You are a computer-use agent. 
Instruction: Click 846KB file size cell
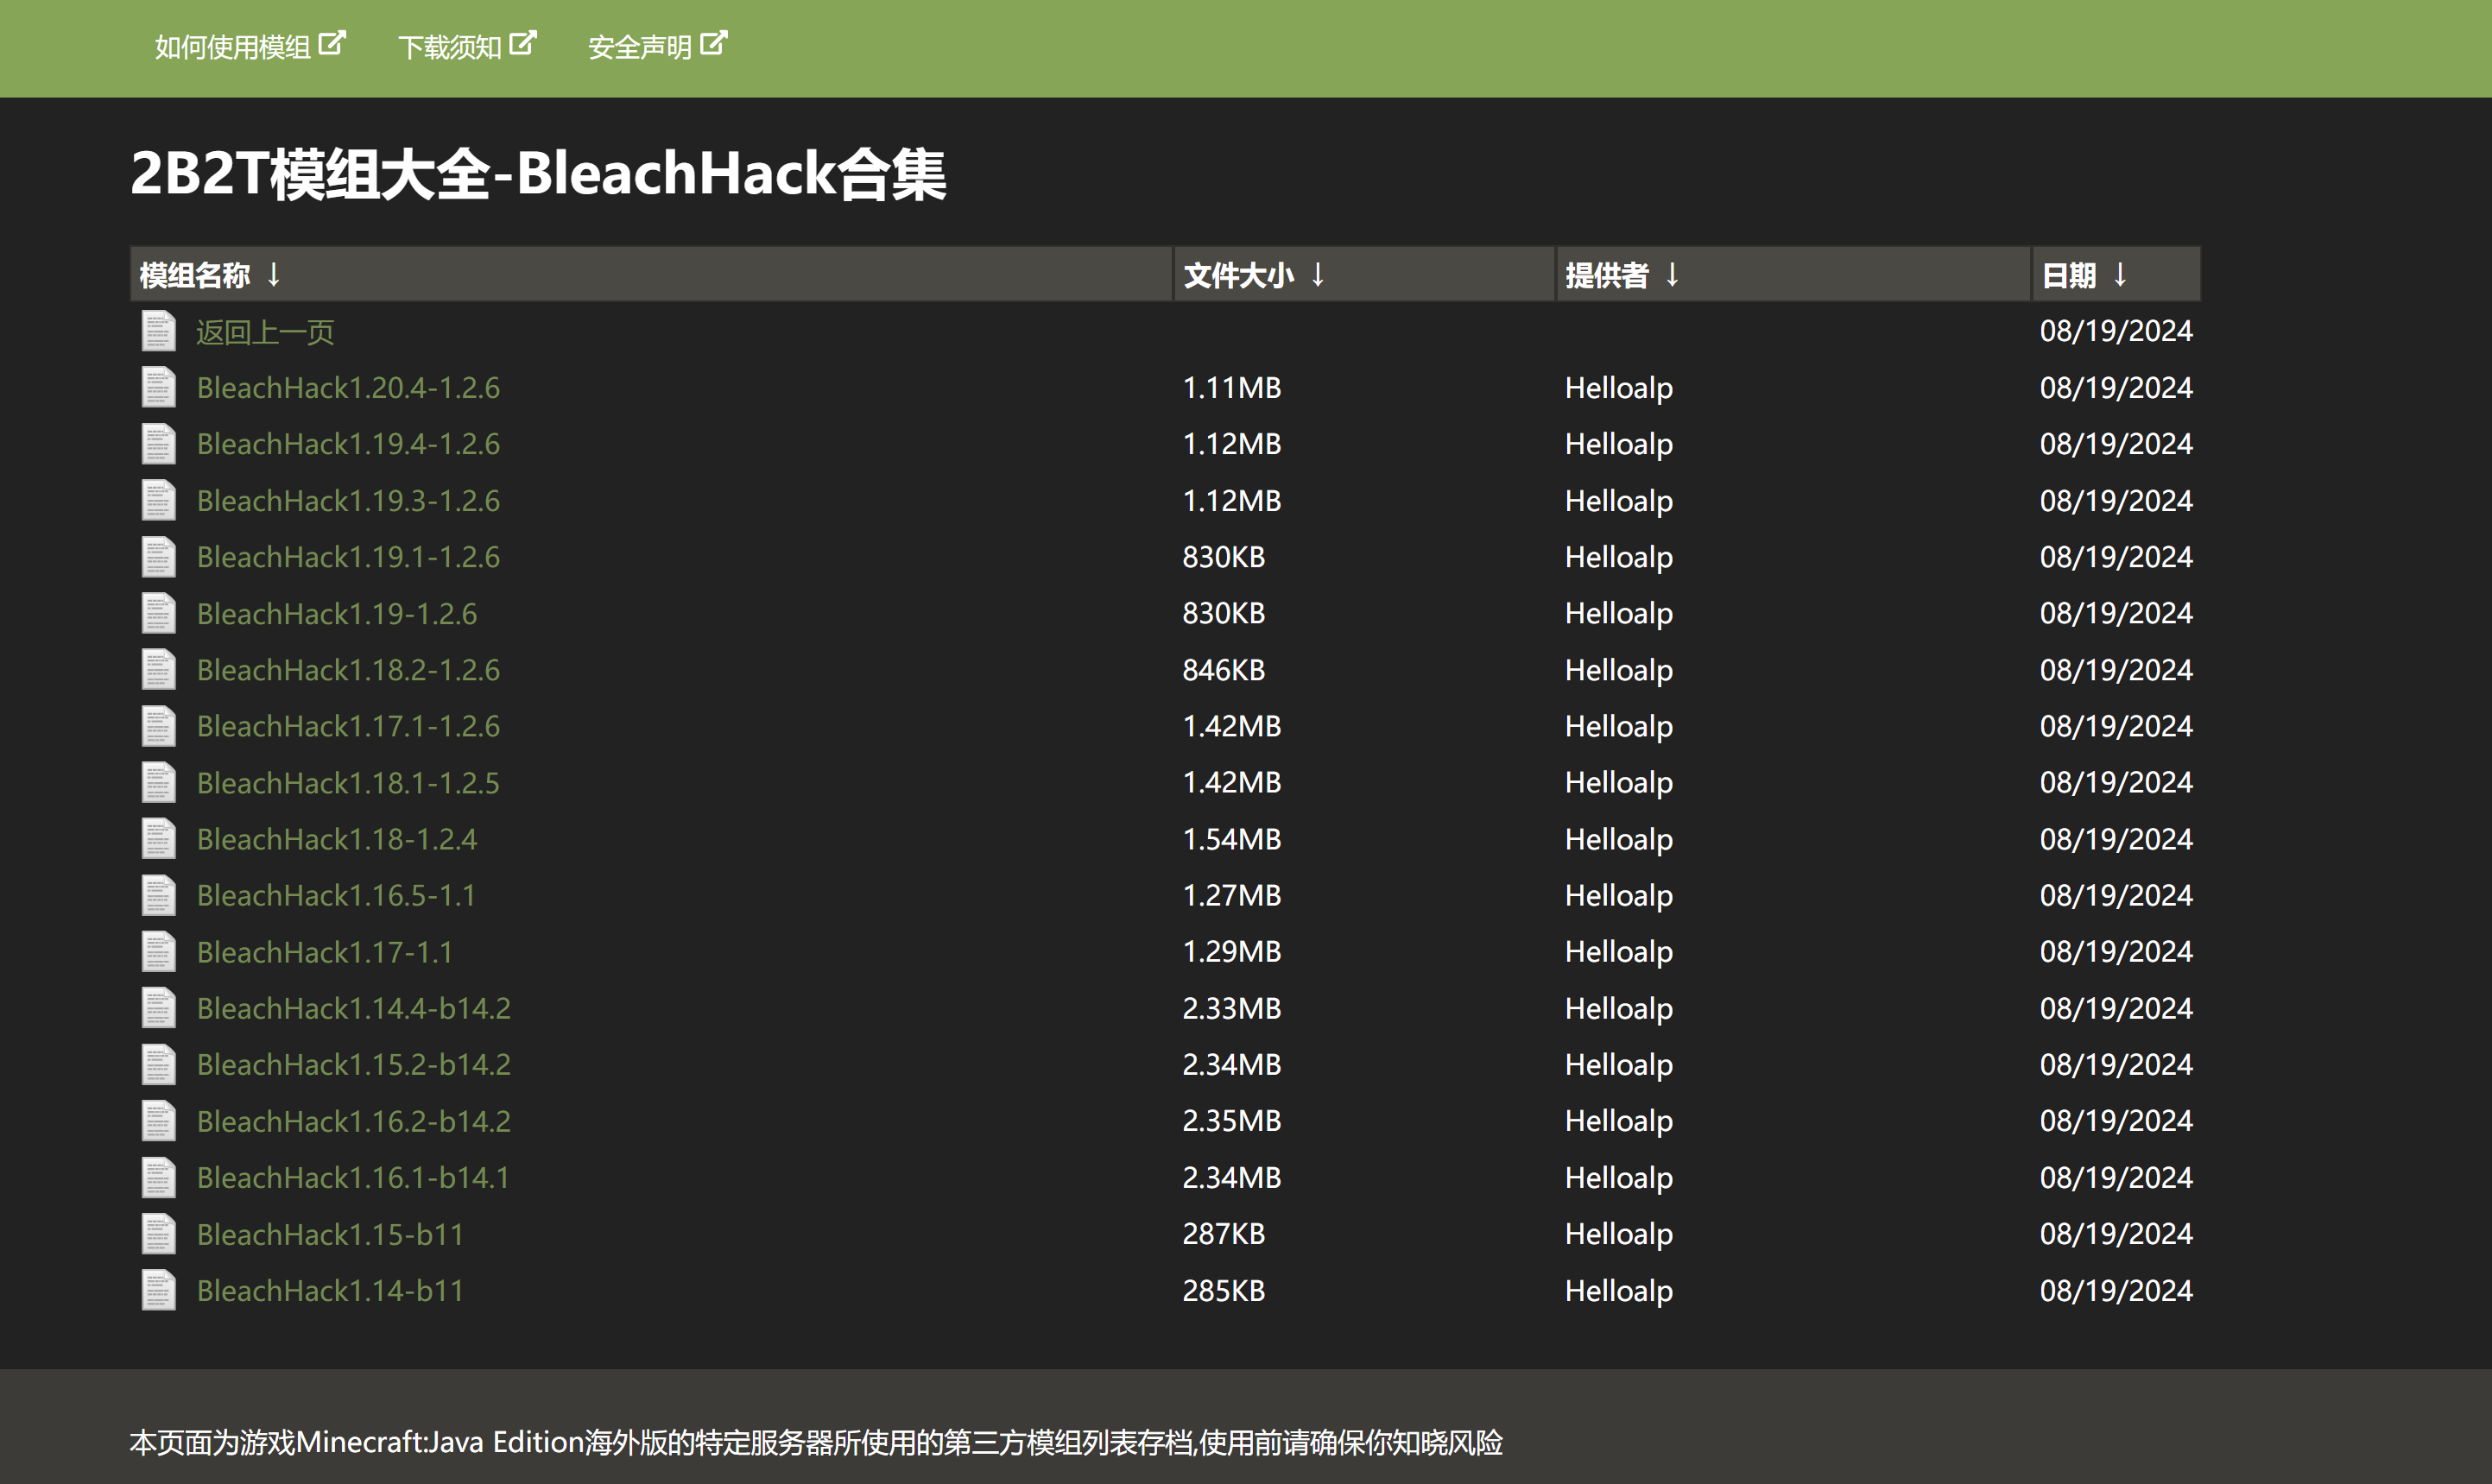pos(1224,670)
